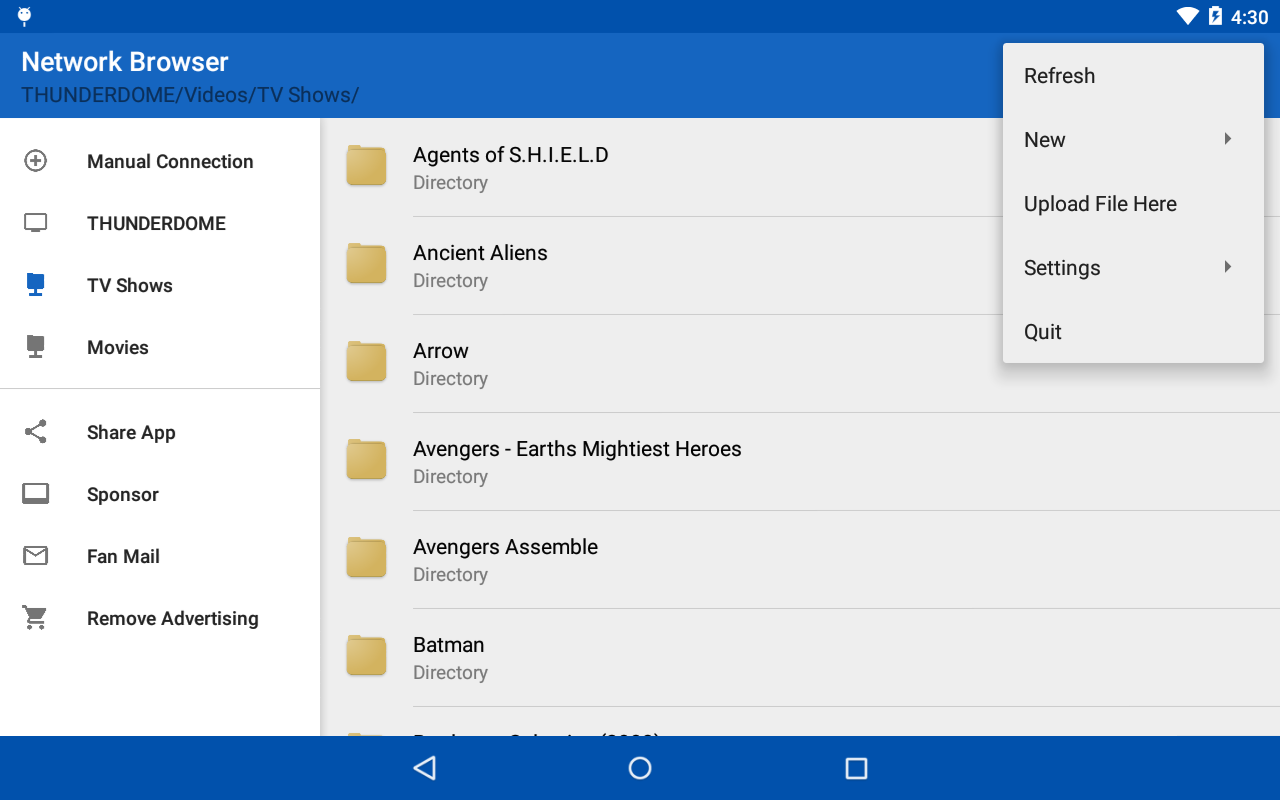
Task: Open the Agents of S.H.I.E.L.D folder icon
Action: click(366, 166)
